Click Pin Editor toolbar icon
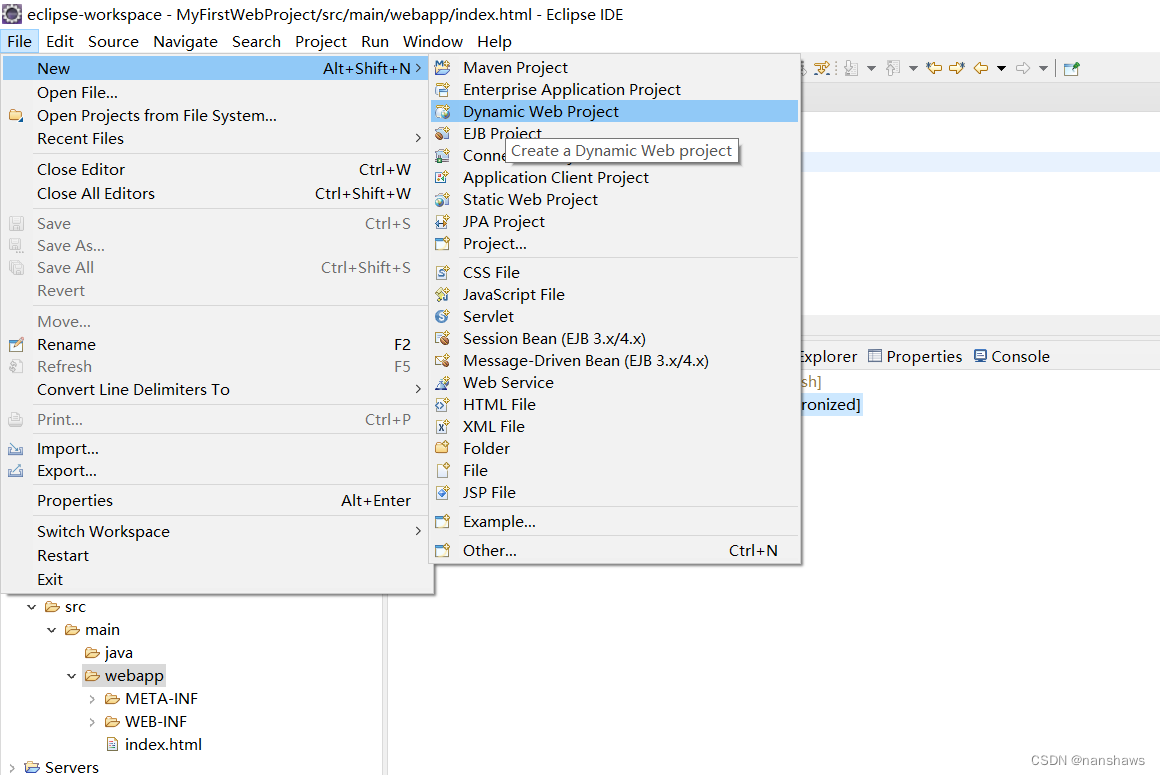Viewport: 1160px width, 775px height. (x=1072, y=69)
